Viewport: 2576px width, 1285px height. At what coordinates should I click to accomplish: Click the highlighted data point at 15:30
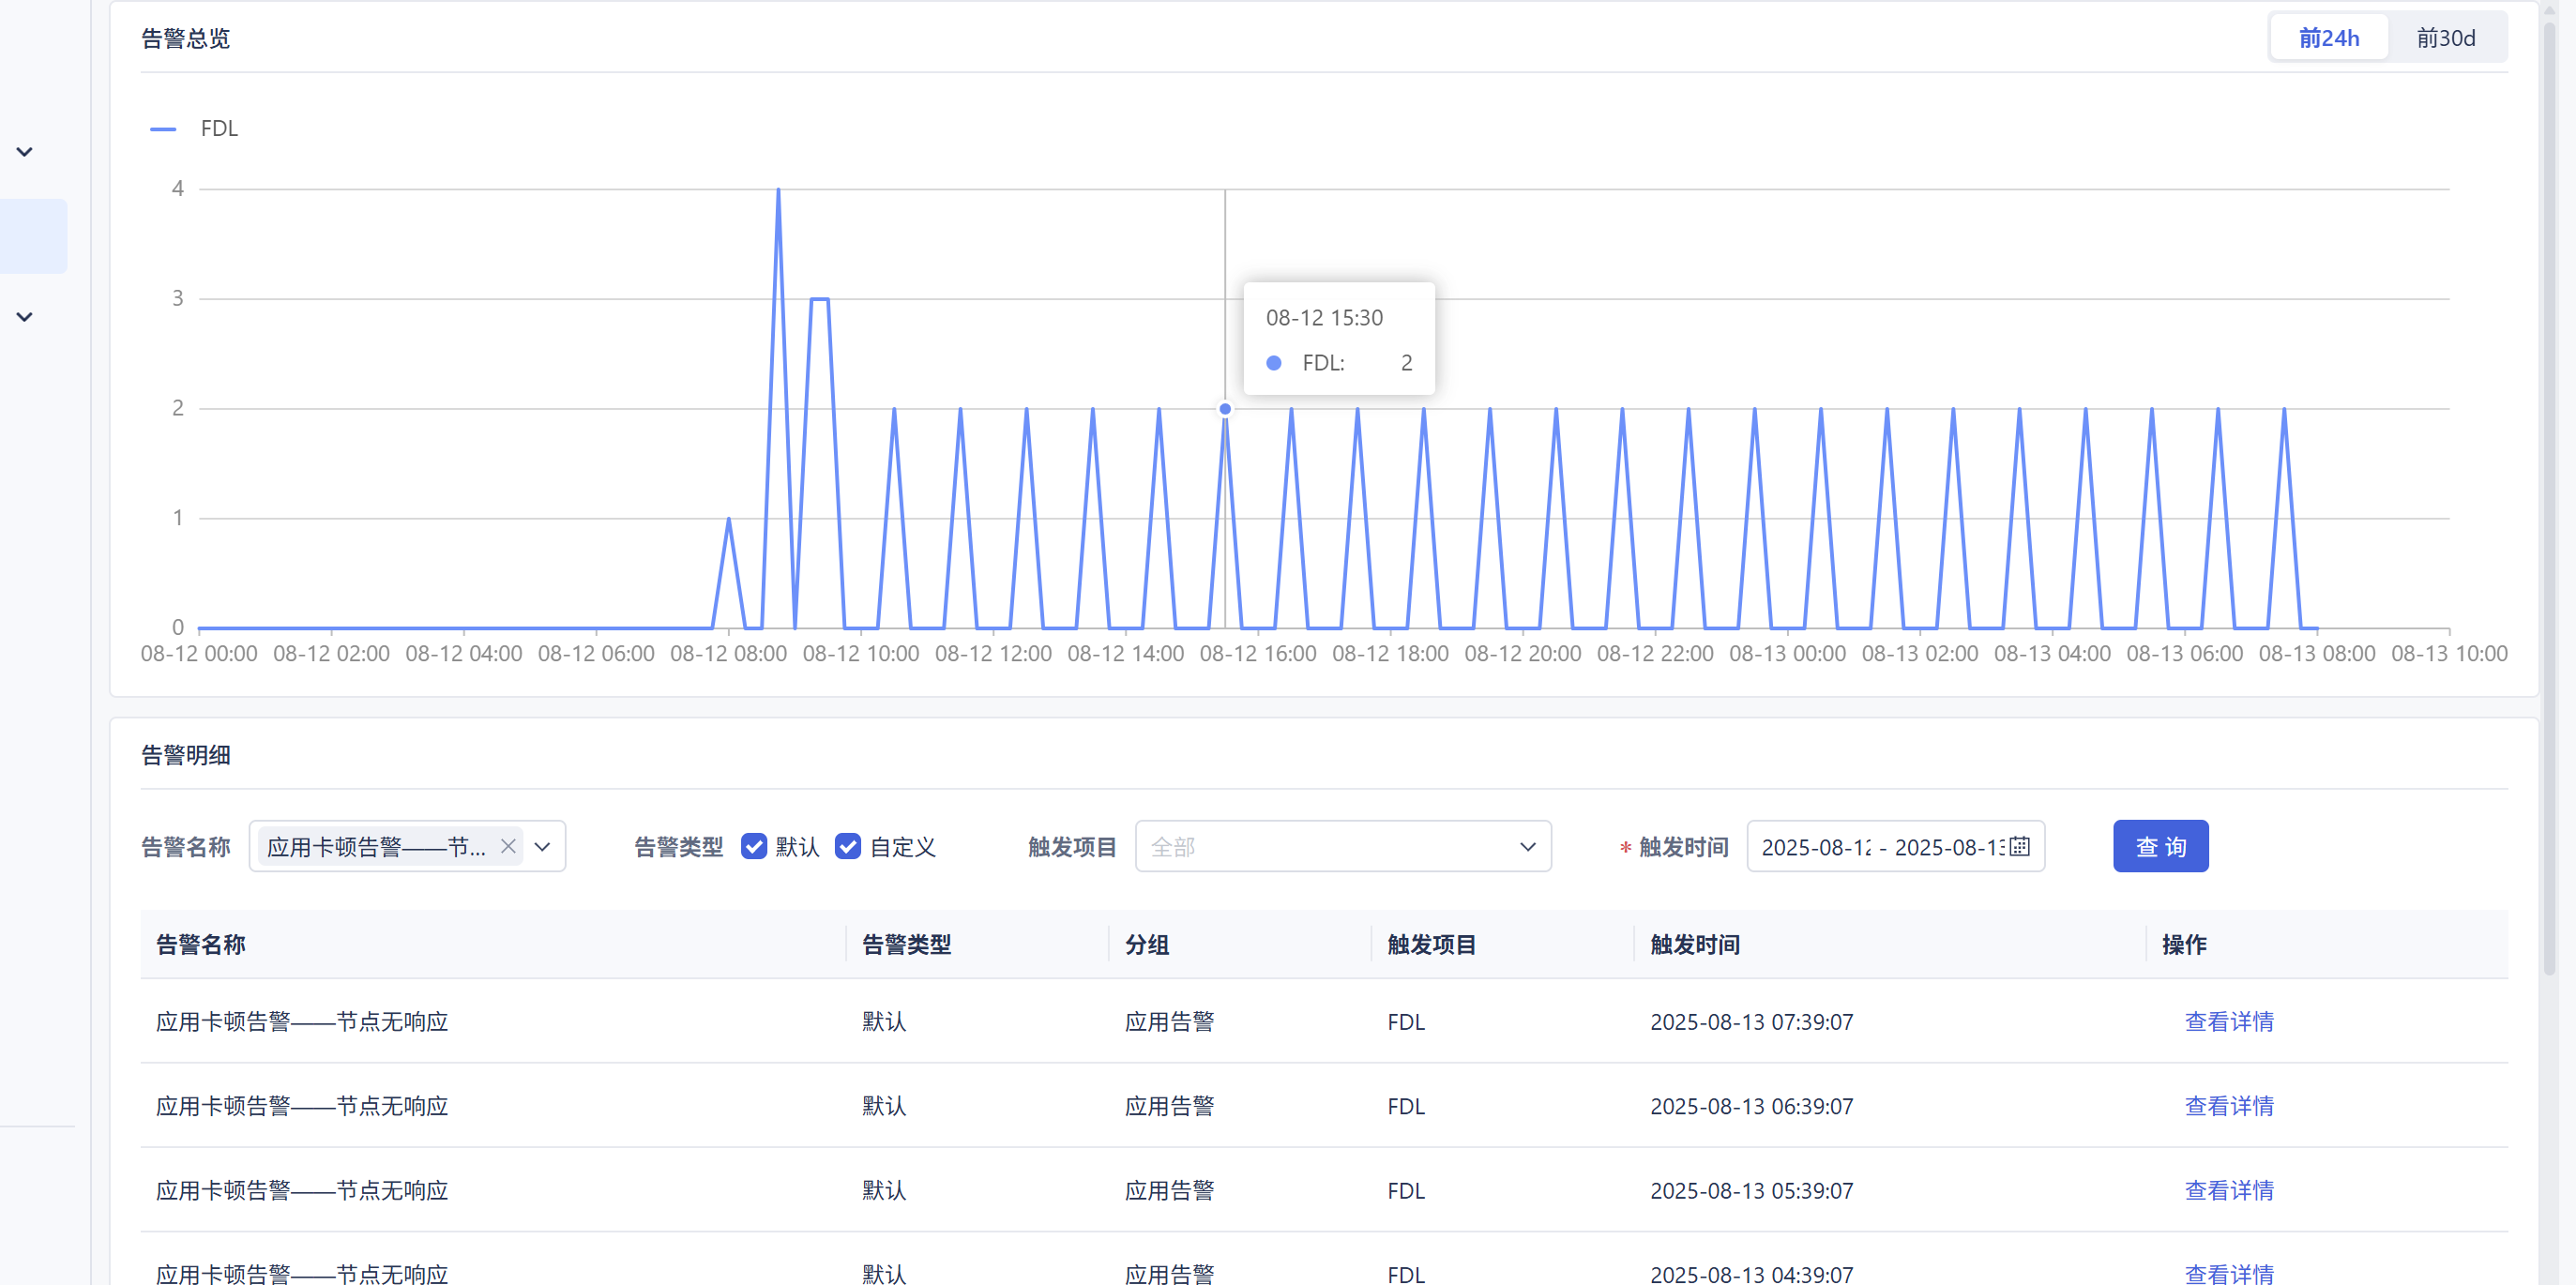[1224, 409]
